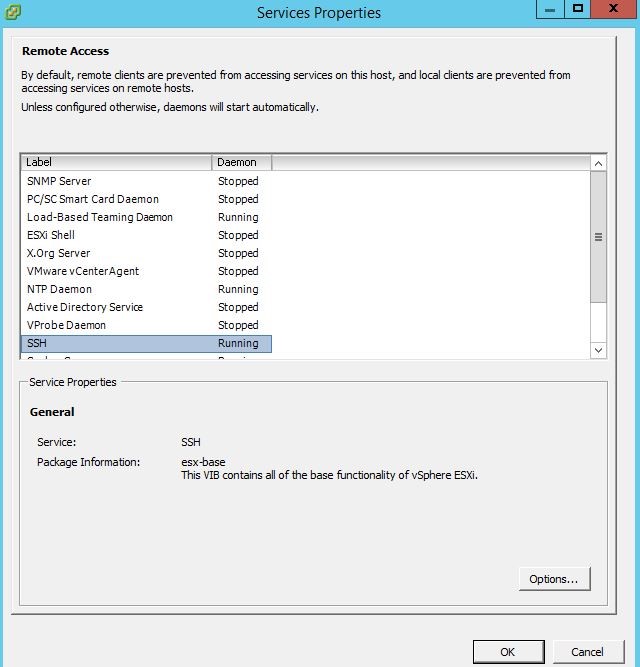Confirm with the OK button
This screenshot has height=667, width=640.
click(507, 652)
